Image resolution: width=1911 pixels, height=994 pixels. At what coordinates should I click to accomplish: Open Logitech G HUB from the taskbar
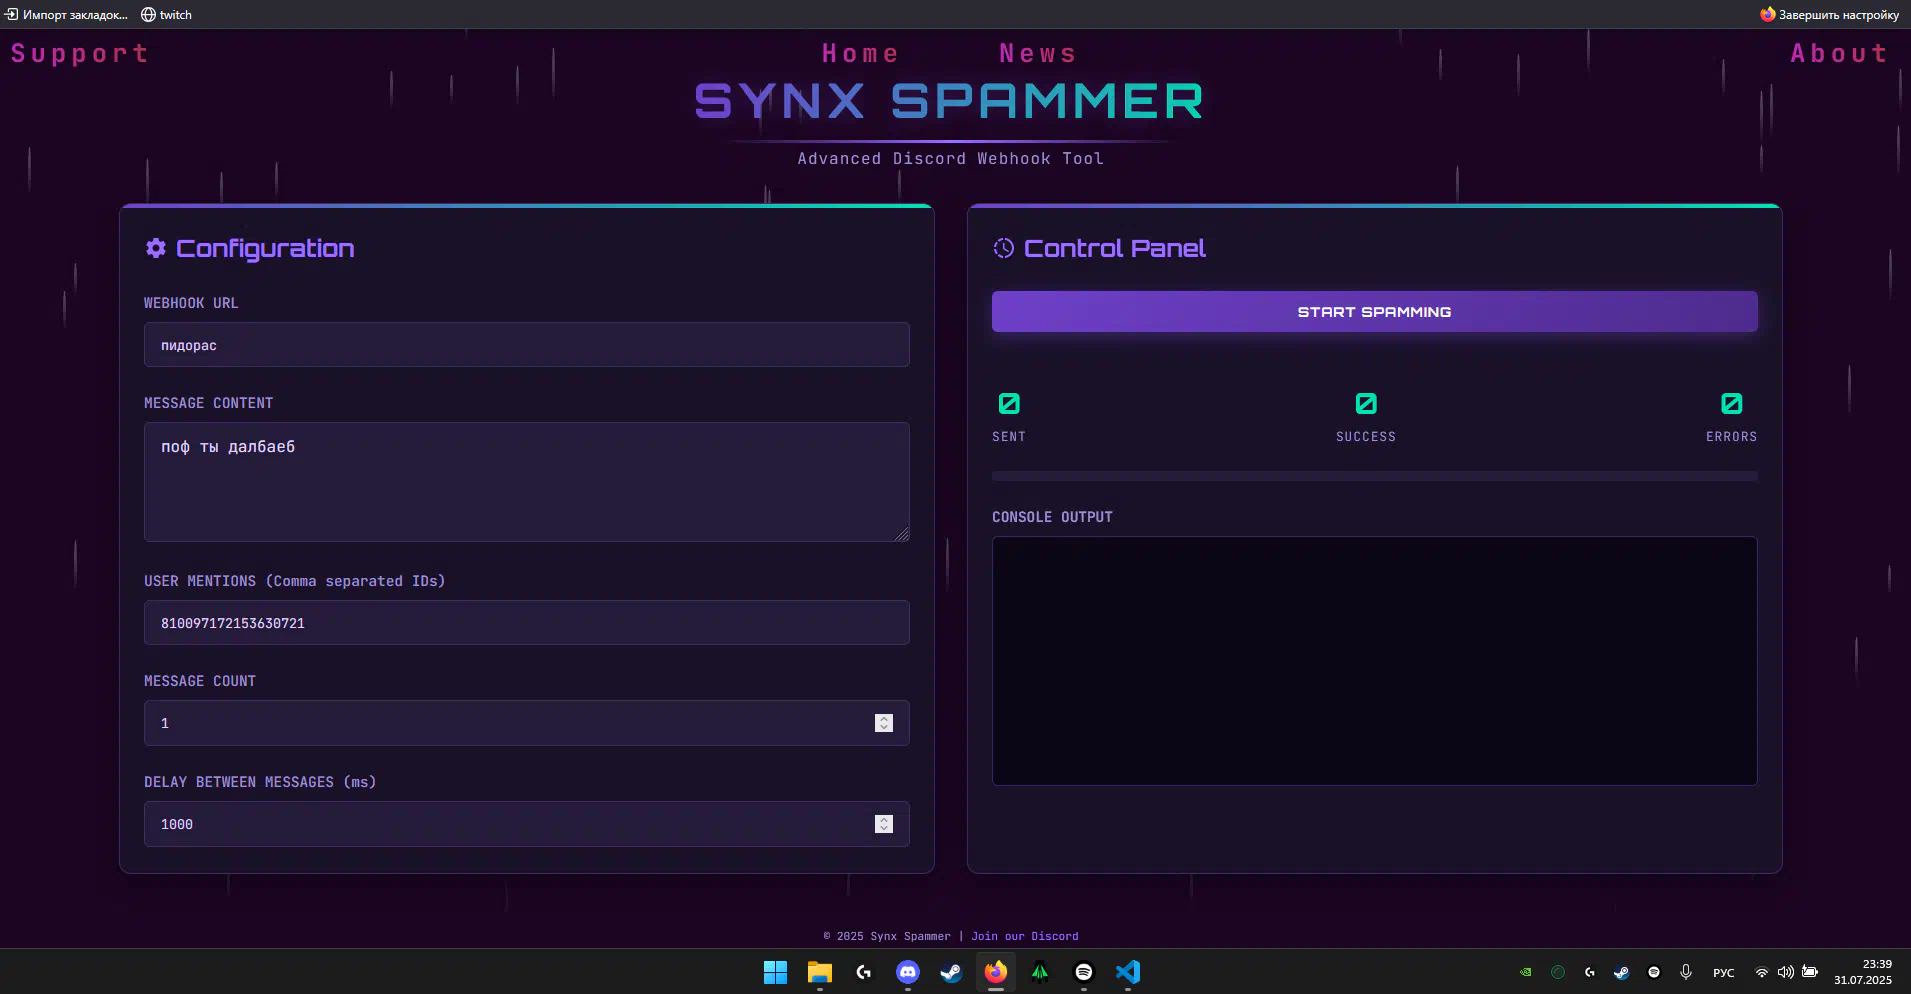(x=864, y=972)
